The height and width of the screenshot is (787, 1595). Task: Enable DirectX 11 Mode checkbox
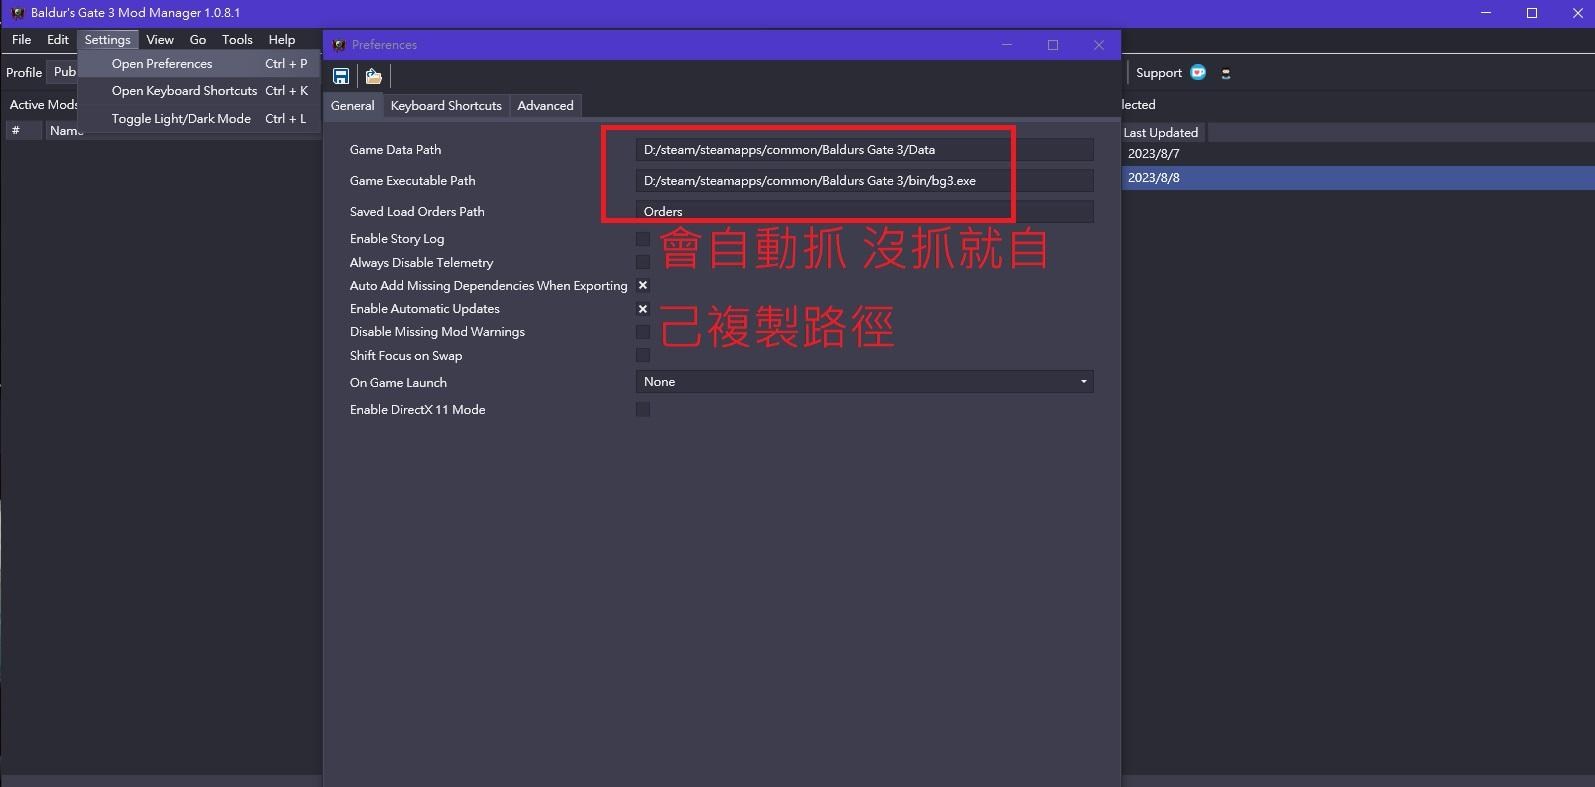click(x=643, y=409)
